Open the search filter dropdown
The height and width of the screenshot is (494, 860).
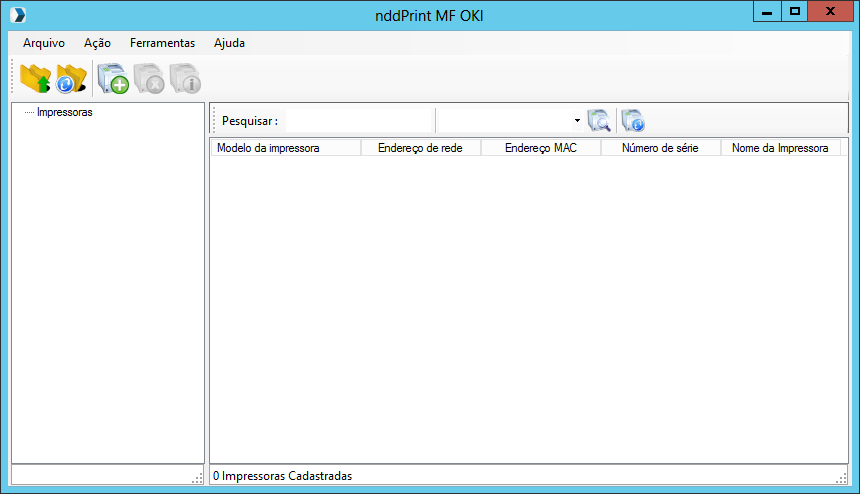[x=577, y=120]
